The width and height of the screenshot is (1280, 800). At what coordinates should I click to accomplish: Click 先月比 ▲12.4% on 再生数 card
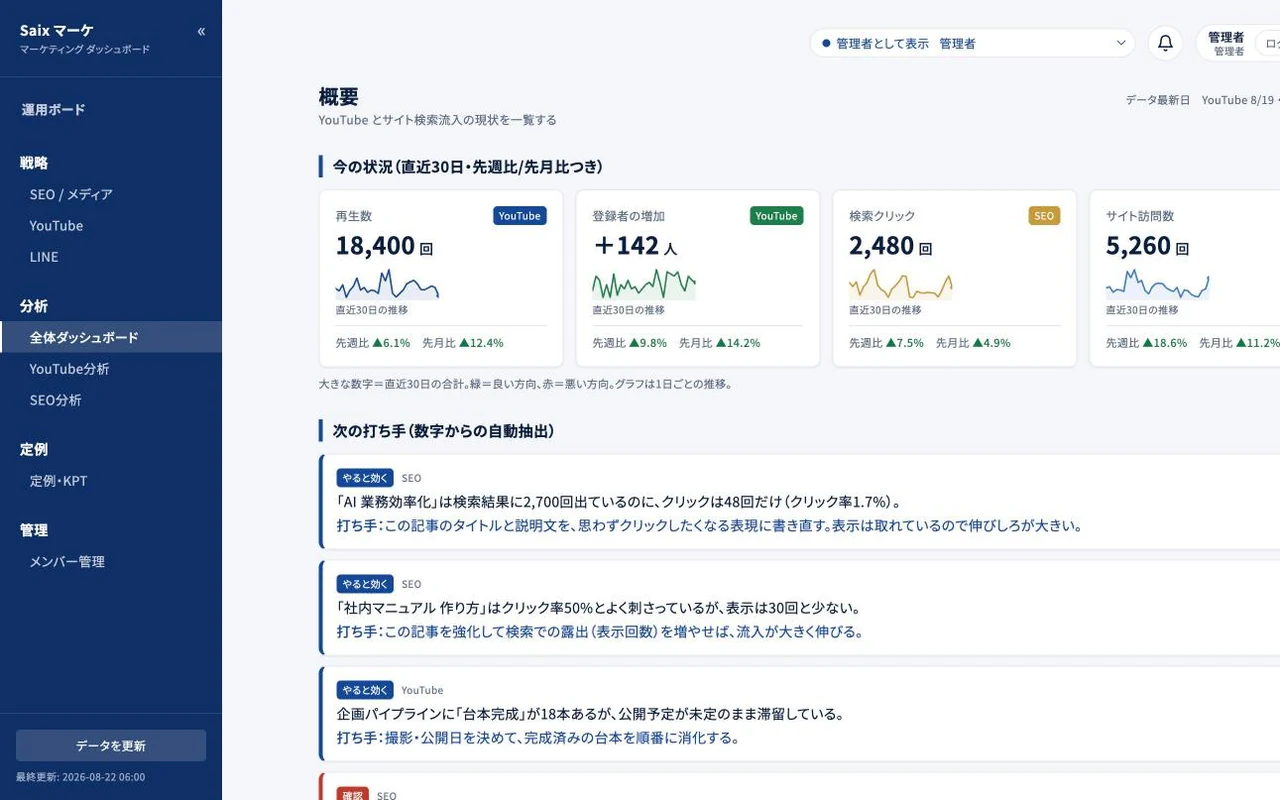pos(463,343)
